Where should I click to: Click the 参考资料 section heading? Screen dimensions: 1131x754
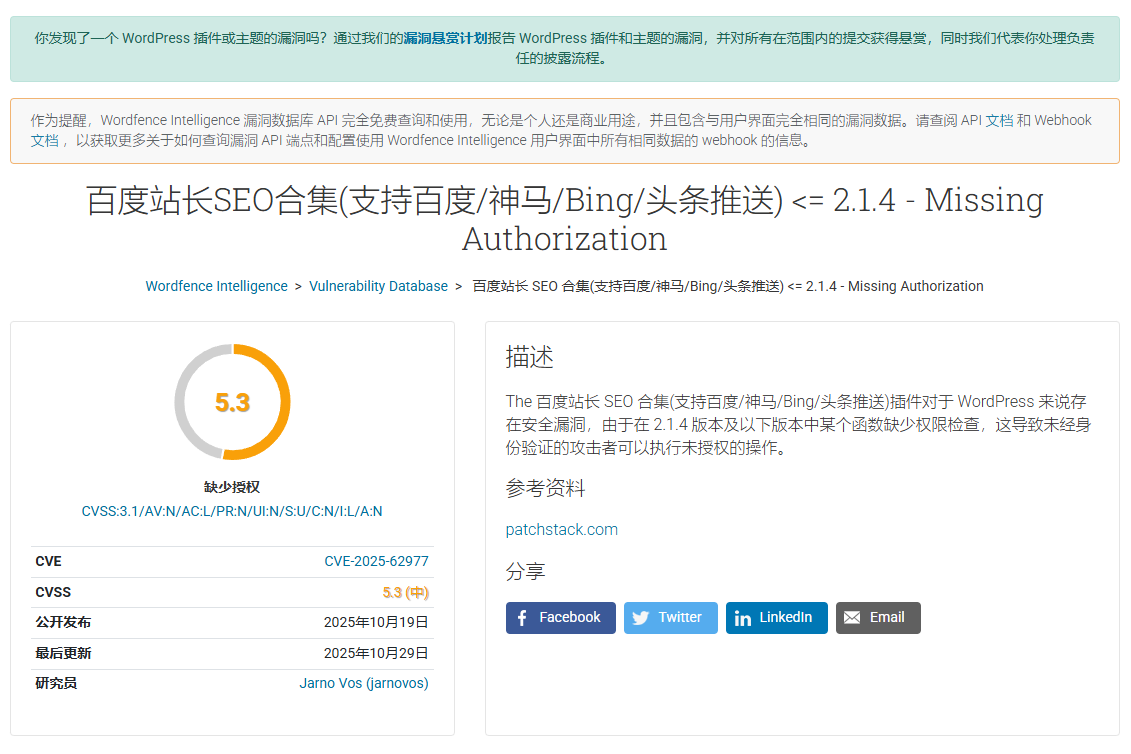545,489
